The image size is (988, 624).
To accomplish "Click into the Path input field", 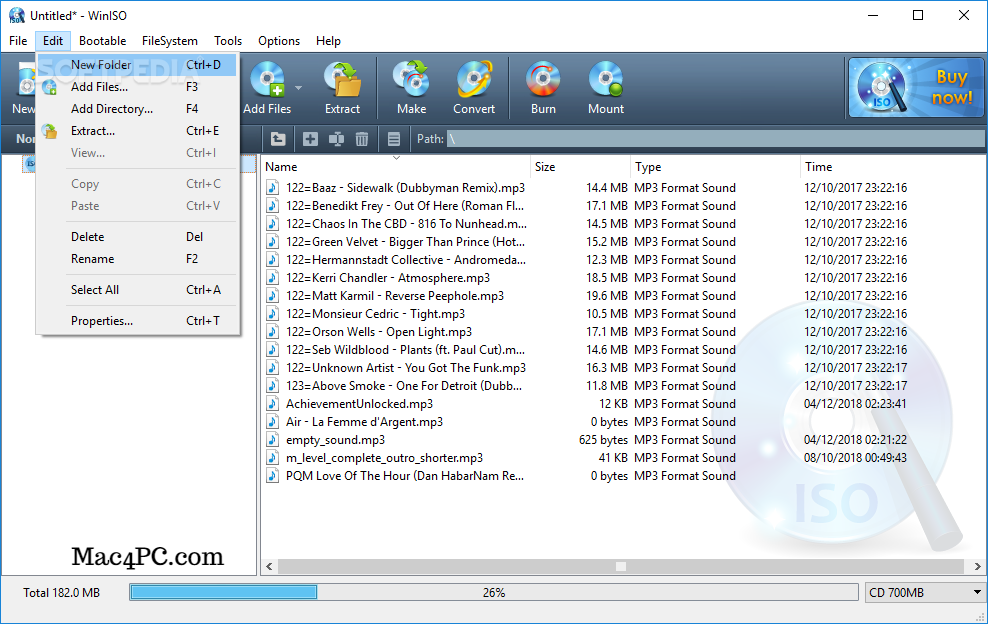I will 715,139.
